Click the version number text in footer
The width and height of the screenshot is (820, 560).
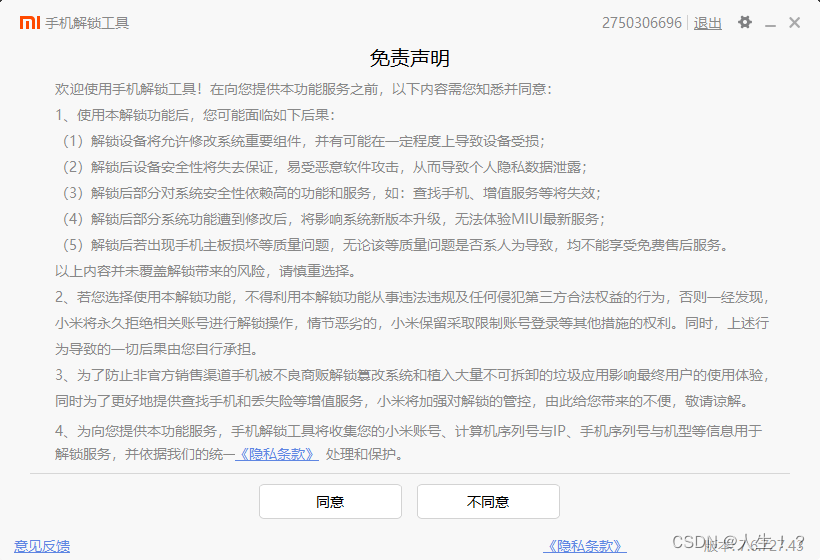pos(753,546)
